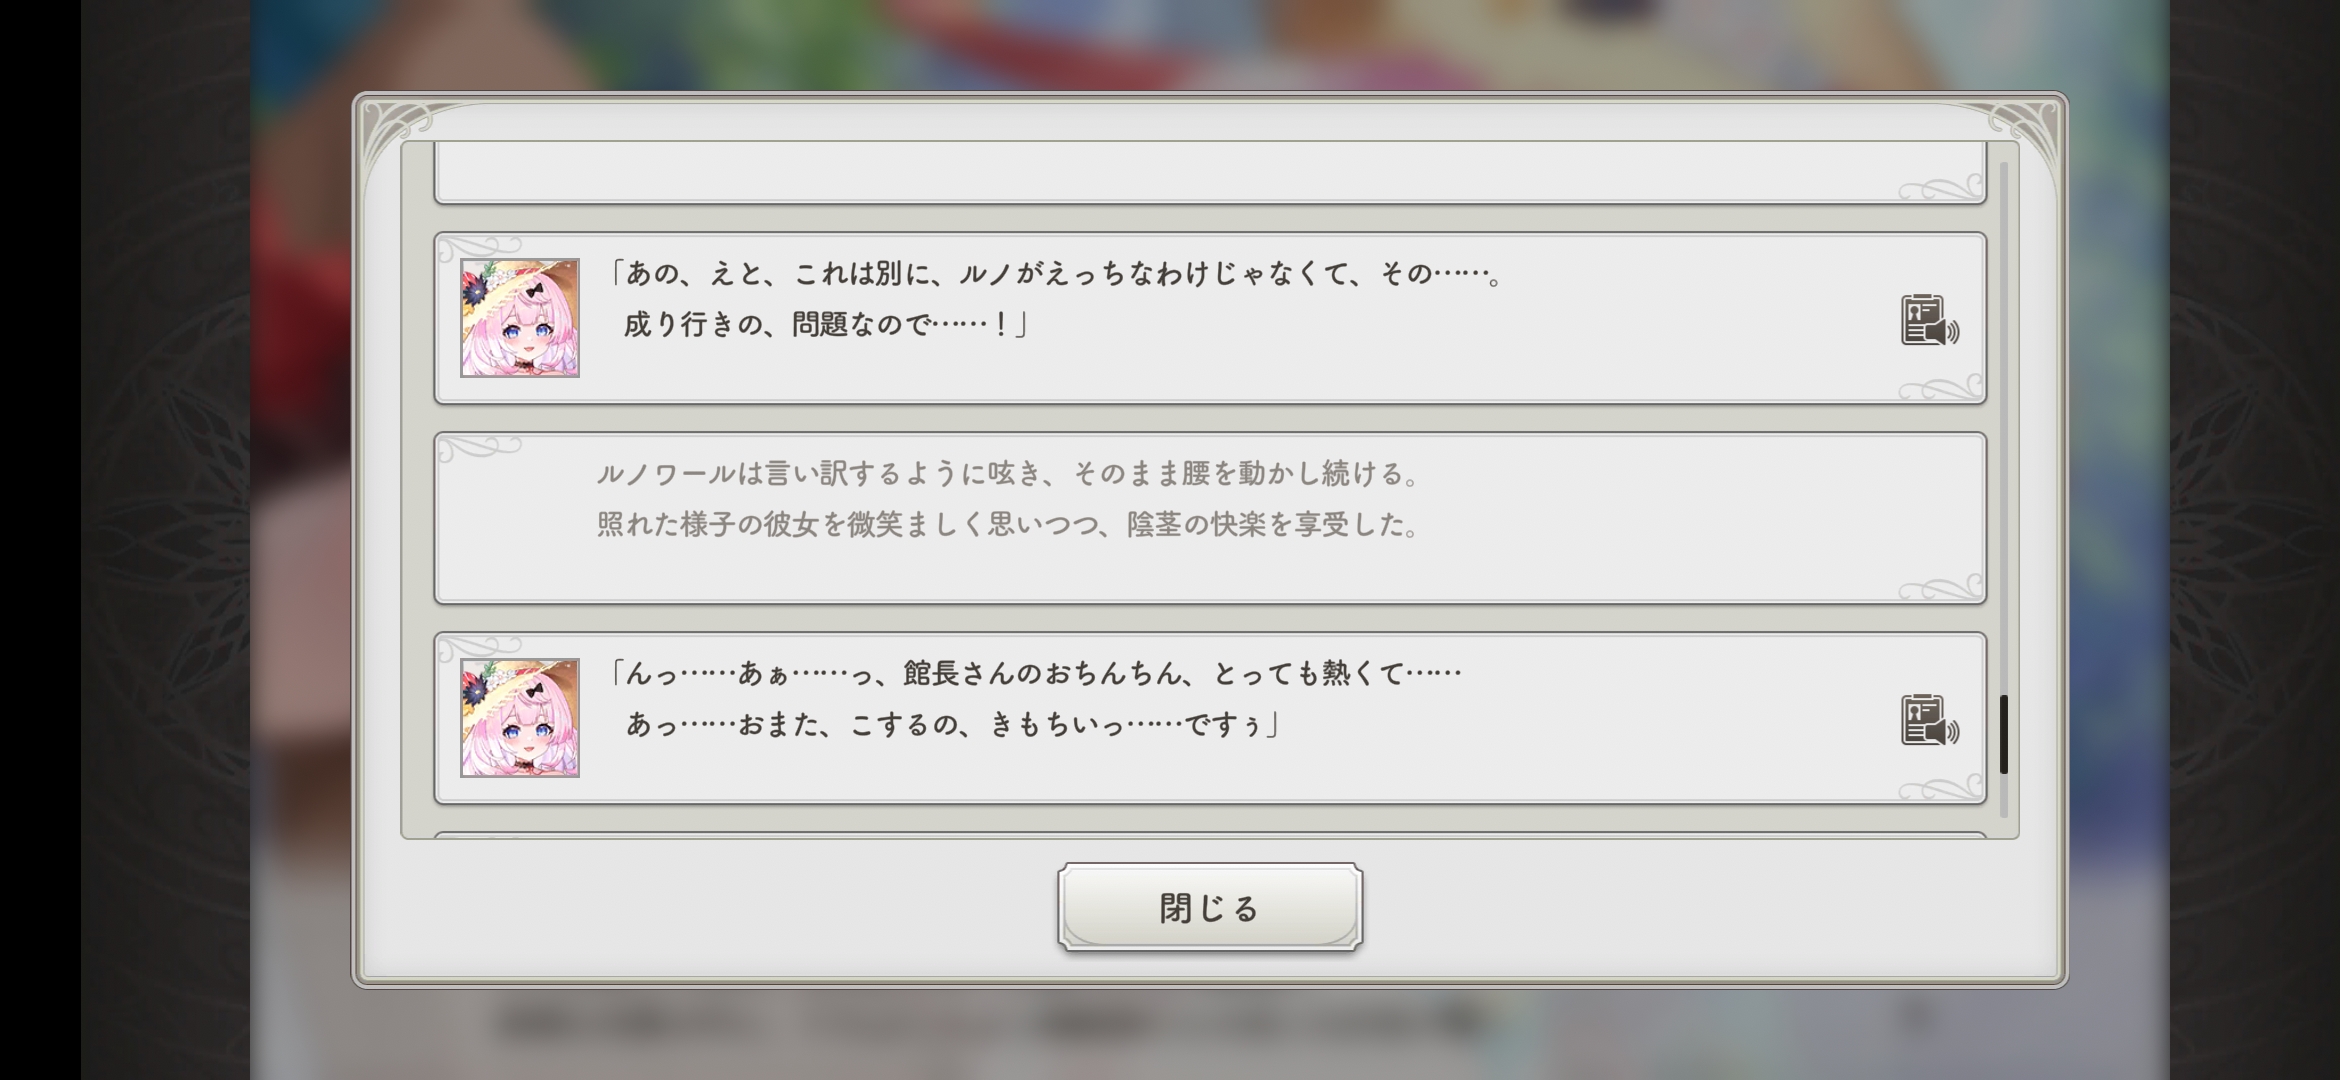Click the dark patterned border right of the dialog
Viewport: 2340px width, 1080px height.
click(2254, 540)
